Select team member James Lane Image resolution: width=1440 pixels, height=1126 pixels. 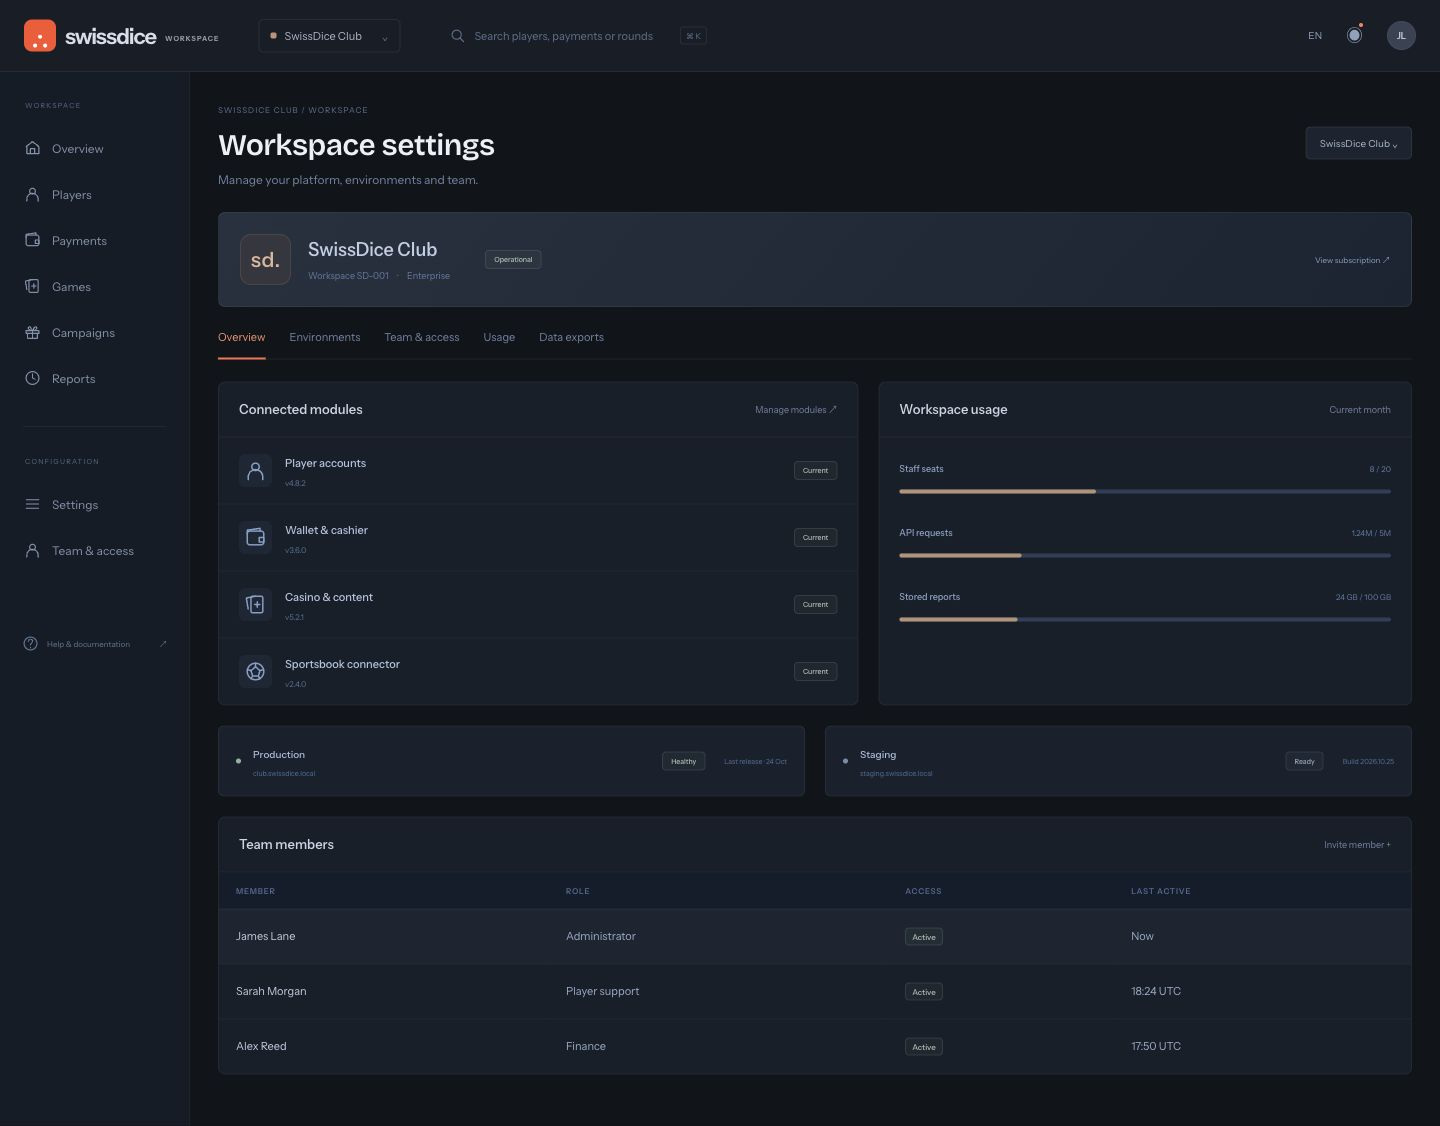tap(815, 937)
